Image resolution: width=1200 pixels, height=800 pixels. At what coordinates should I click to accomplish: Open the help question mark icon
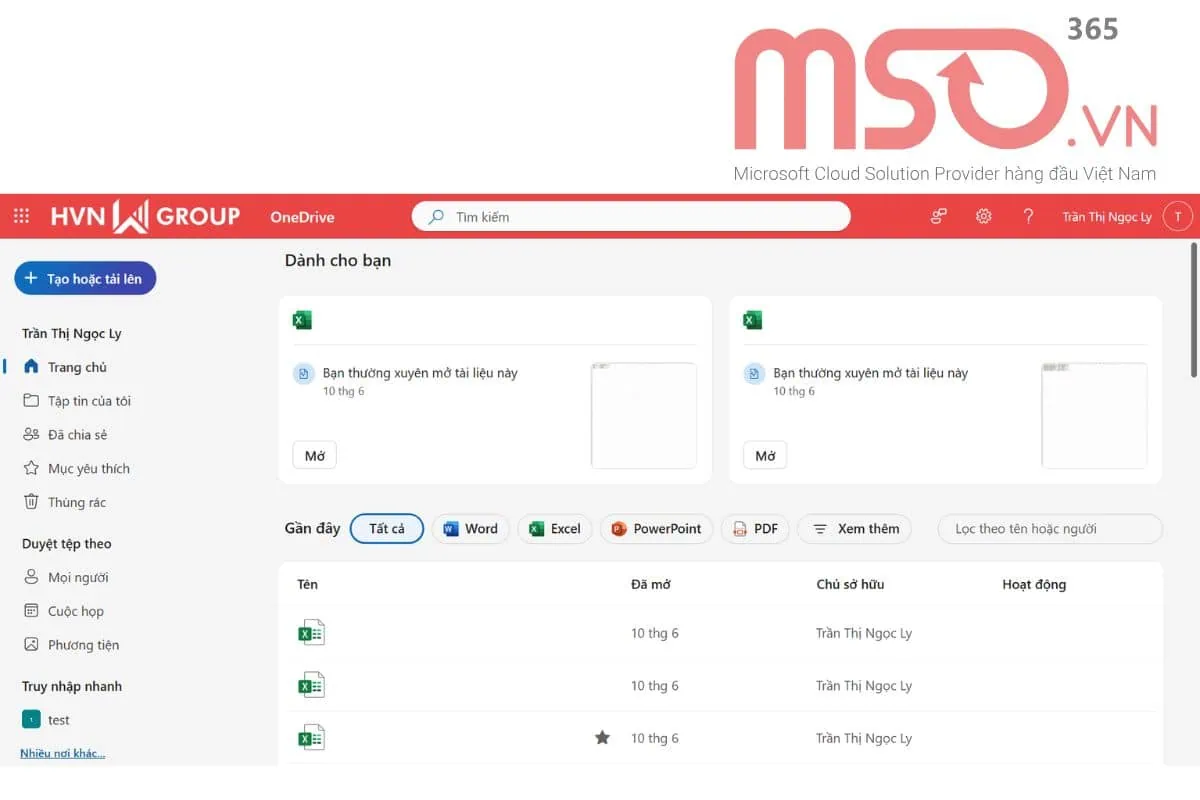point(1028,216)
